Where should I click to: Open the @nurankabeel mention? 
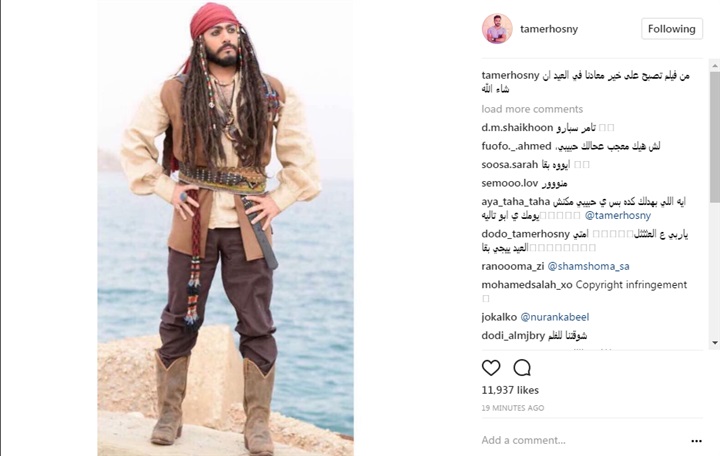pyautogui.click(x=554, y=317)
